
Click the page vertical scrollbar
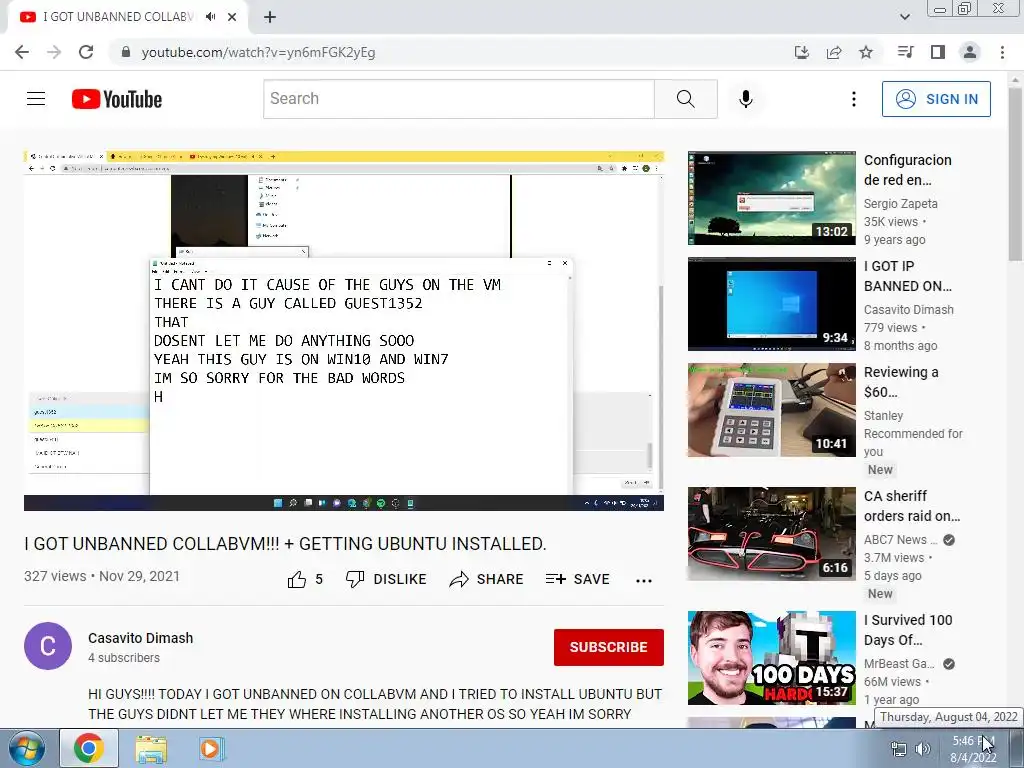[x=1016, y=174]
